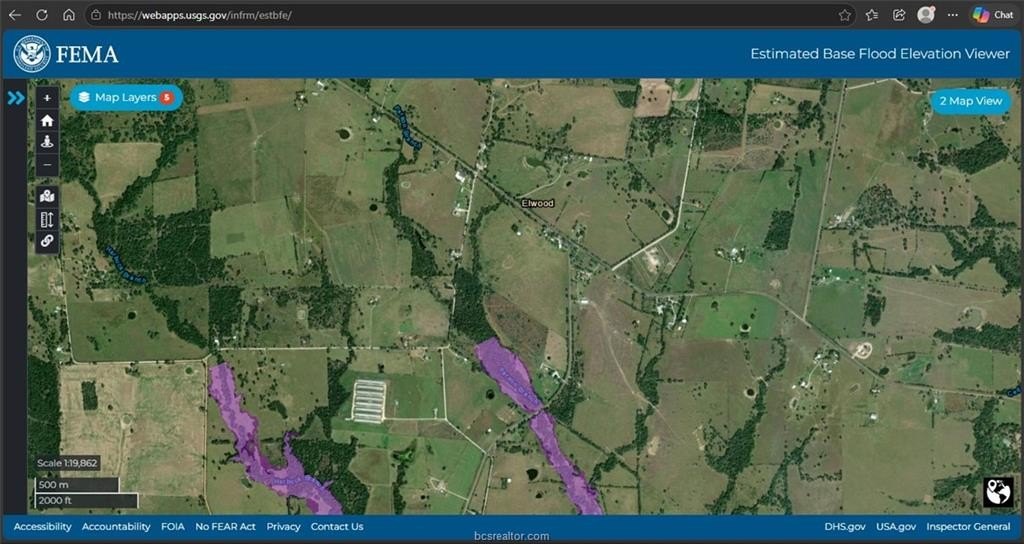The height and width of the screenshot is (544, 1024).
Task: Zoom out of the map
Action: click(x=47, y=165)
